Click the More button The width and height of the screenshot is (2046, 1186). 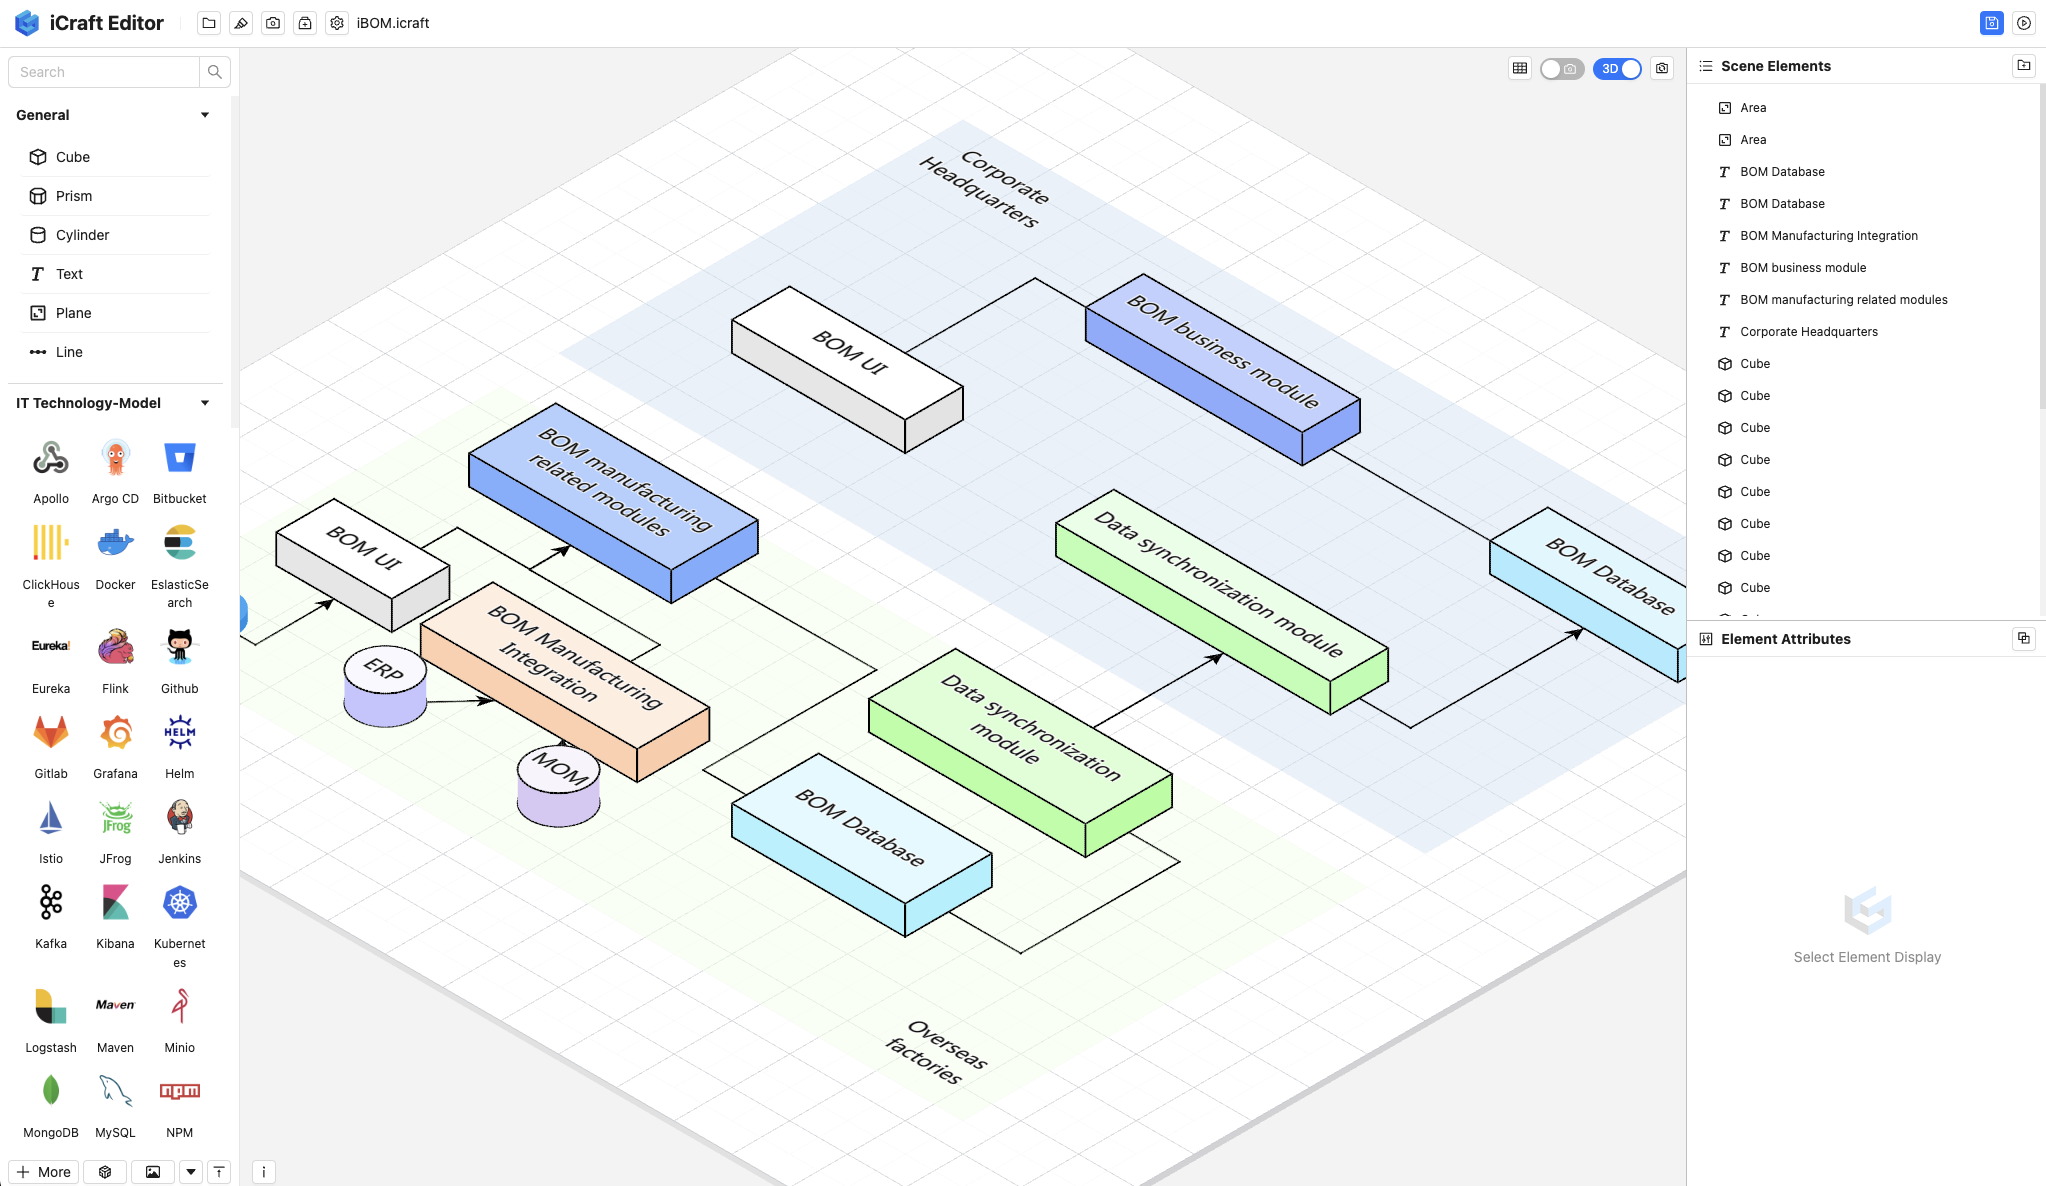pos(44,1172)
